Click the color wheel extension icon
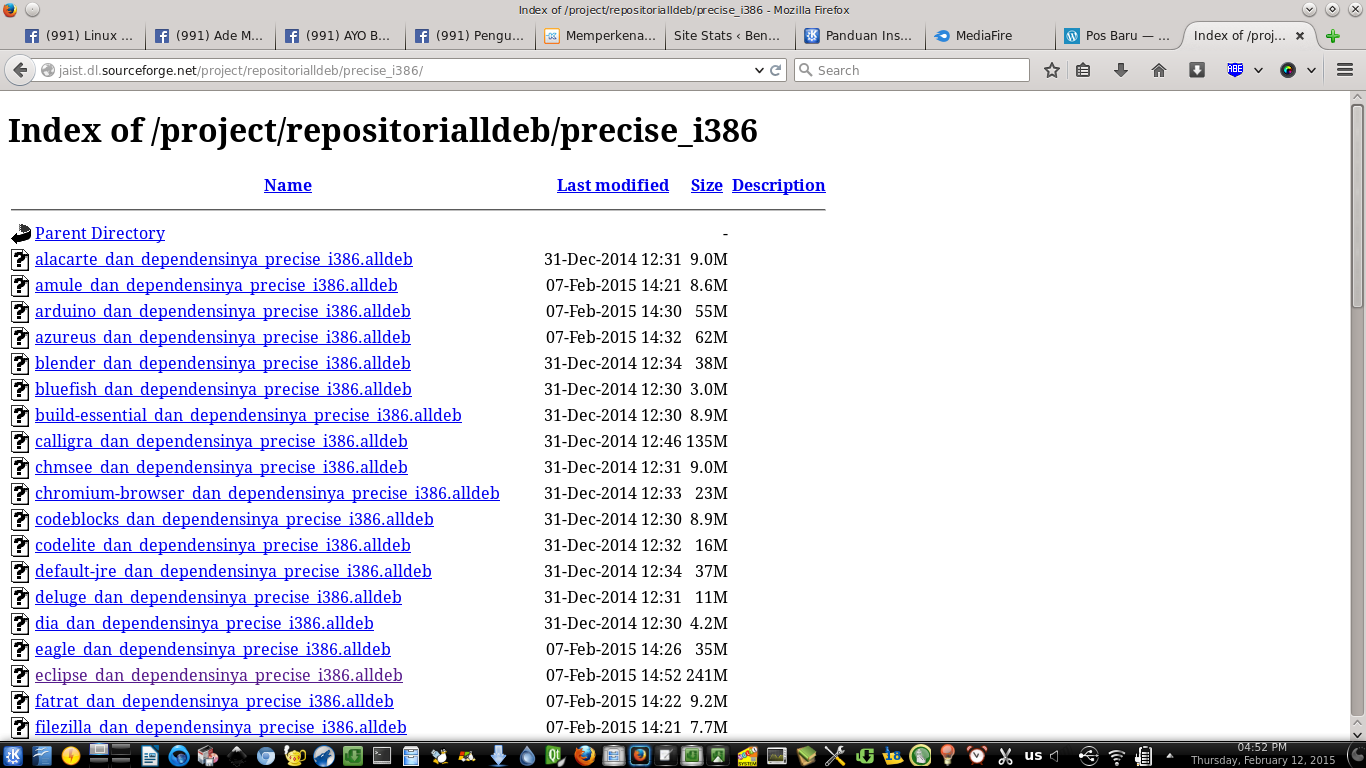Image resolution: width=1366 pixels, height=768 pixels. 1288,70
